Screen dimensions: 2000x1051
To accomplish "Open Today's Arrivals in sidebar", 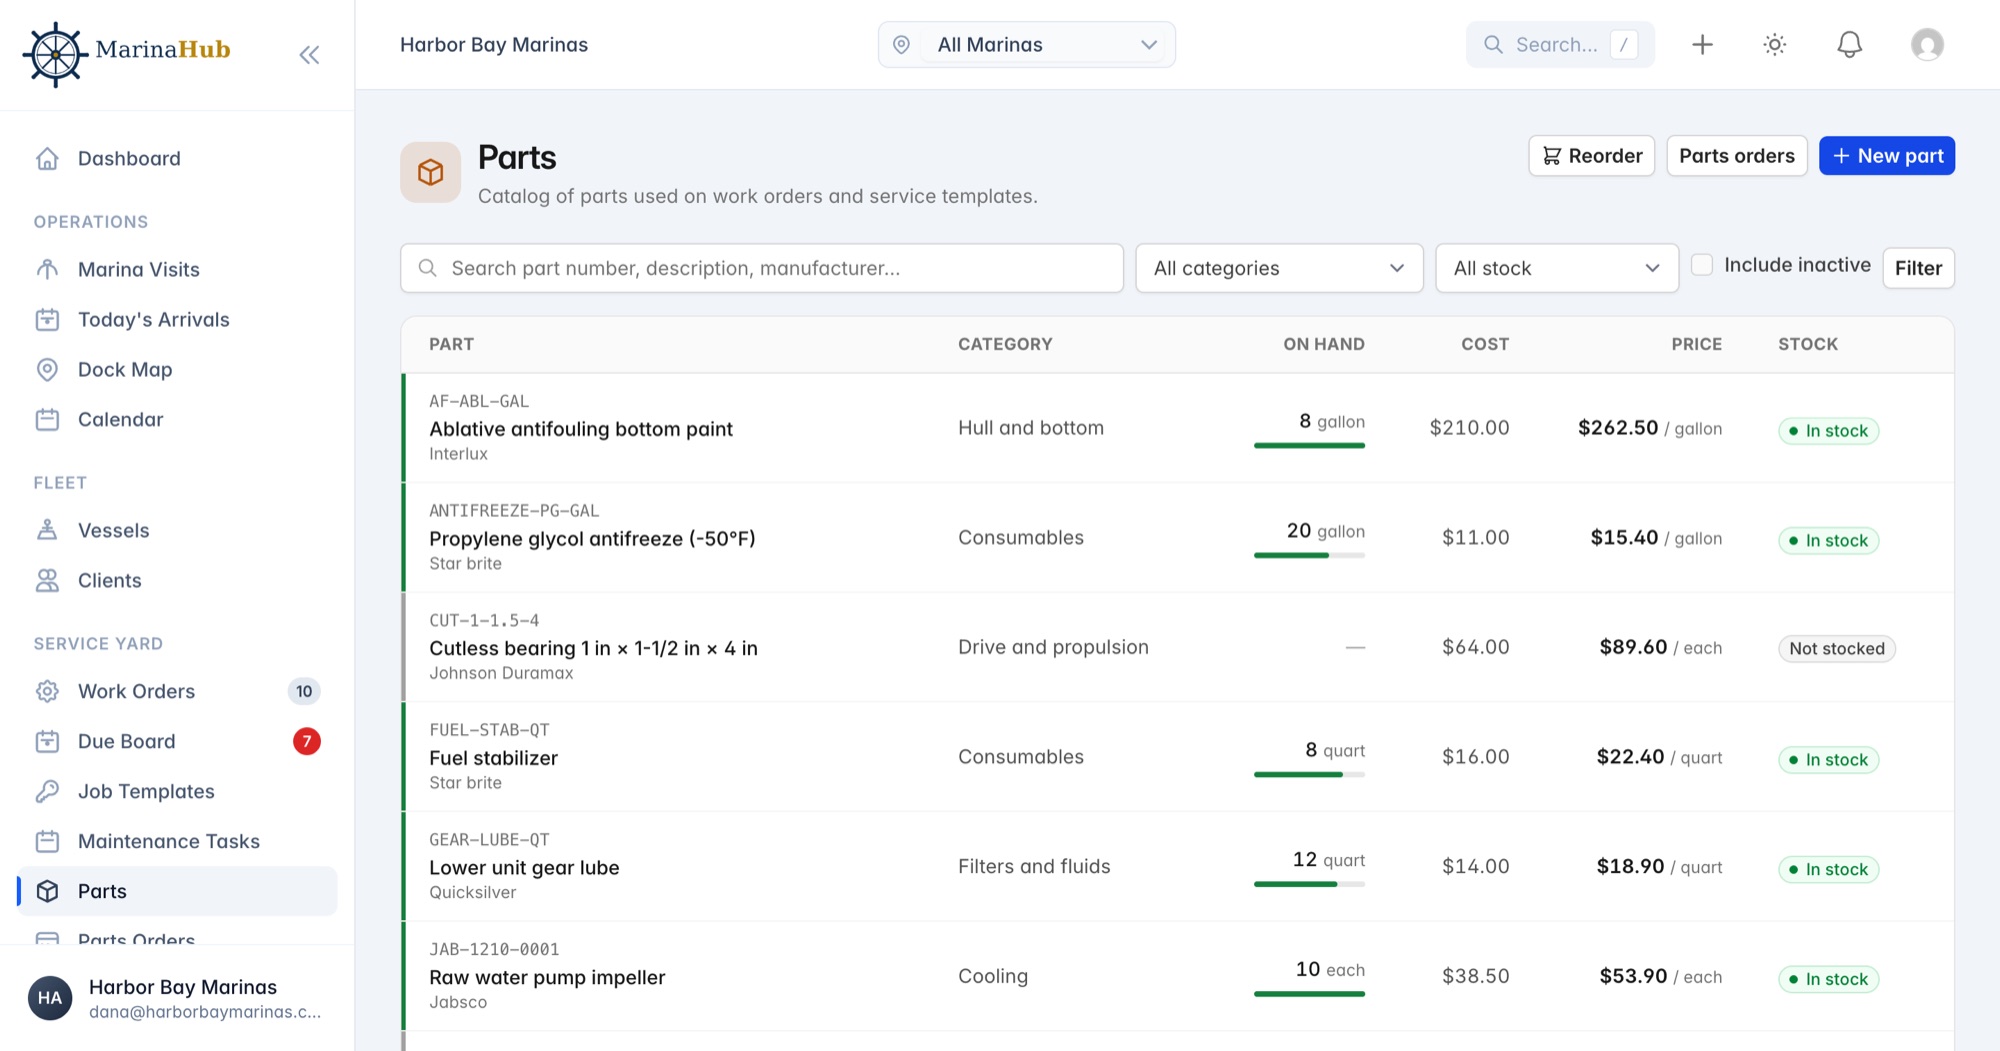I will 177,320.
